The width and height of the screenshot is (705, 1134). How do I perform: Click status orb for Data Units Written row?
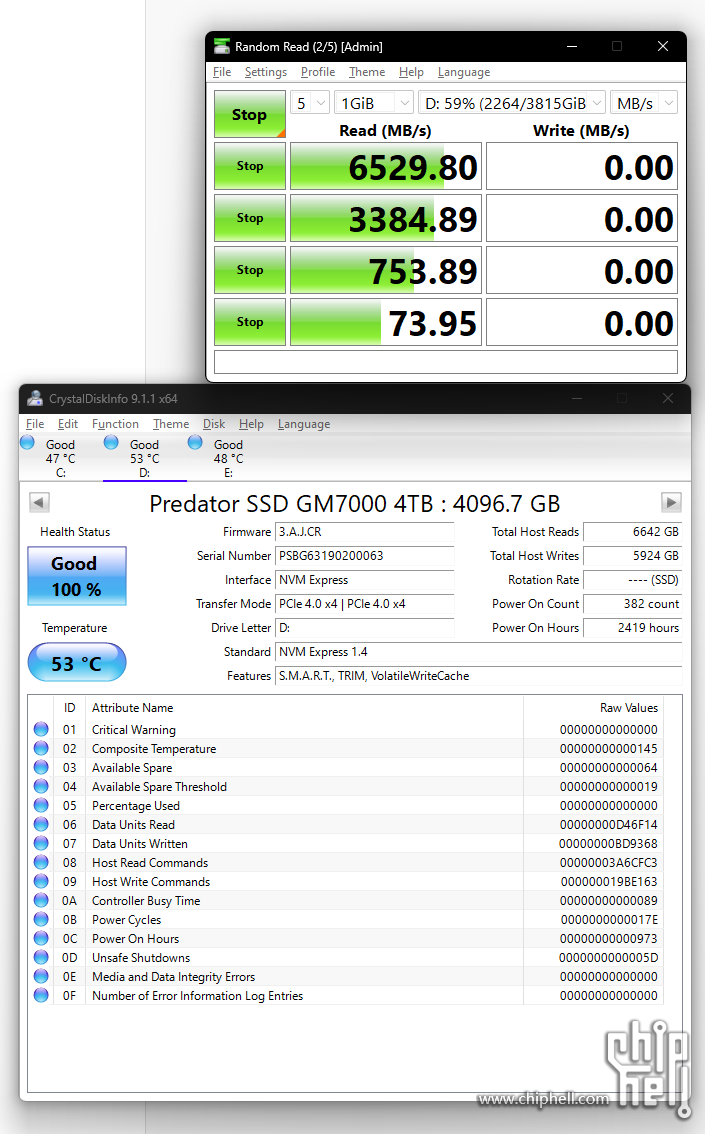[41, 843]
